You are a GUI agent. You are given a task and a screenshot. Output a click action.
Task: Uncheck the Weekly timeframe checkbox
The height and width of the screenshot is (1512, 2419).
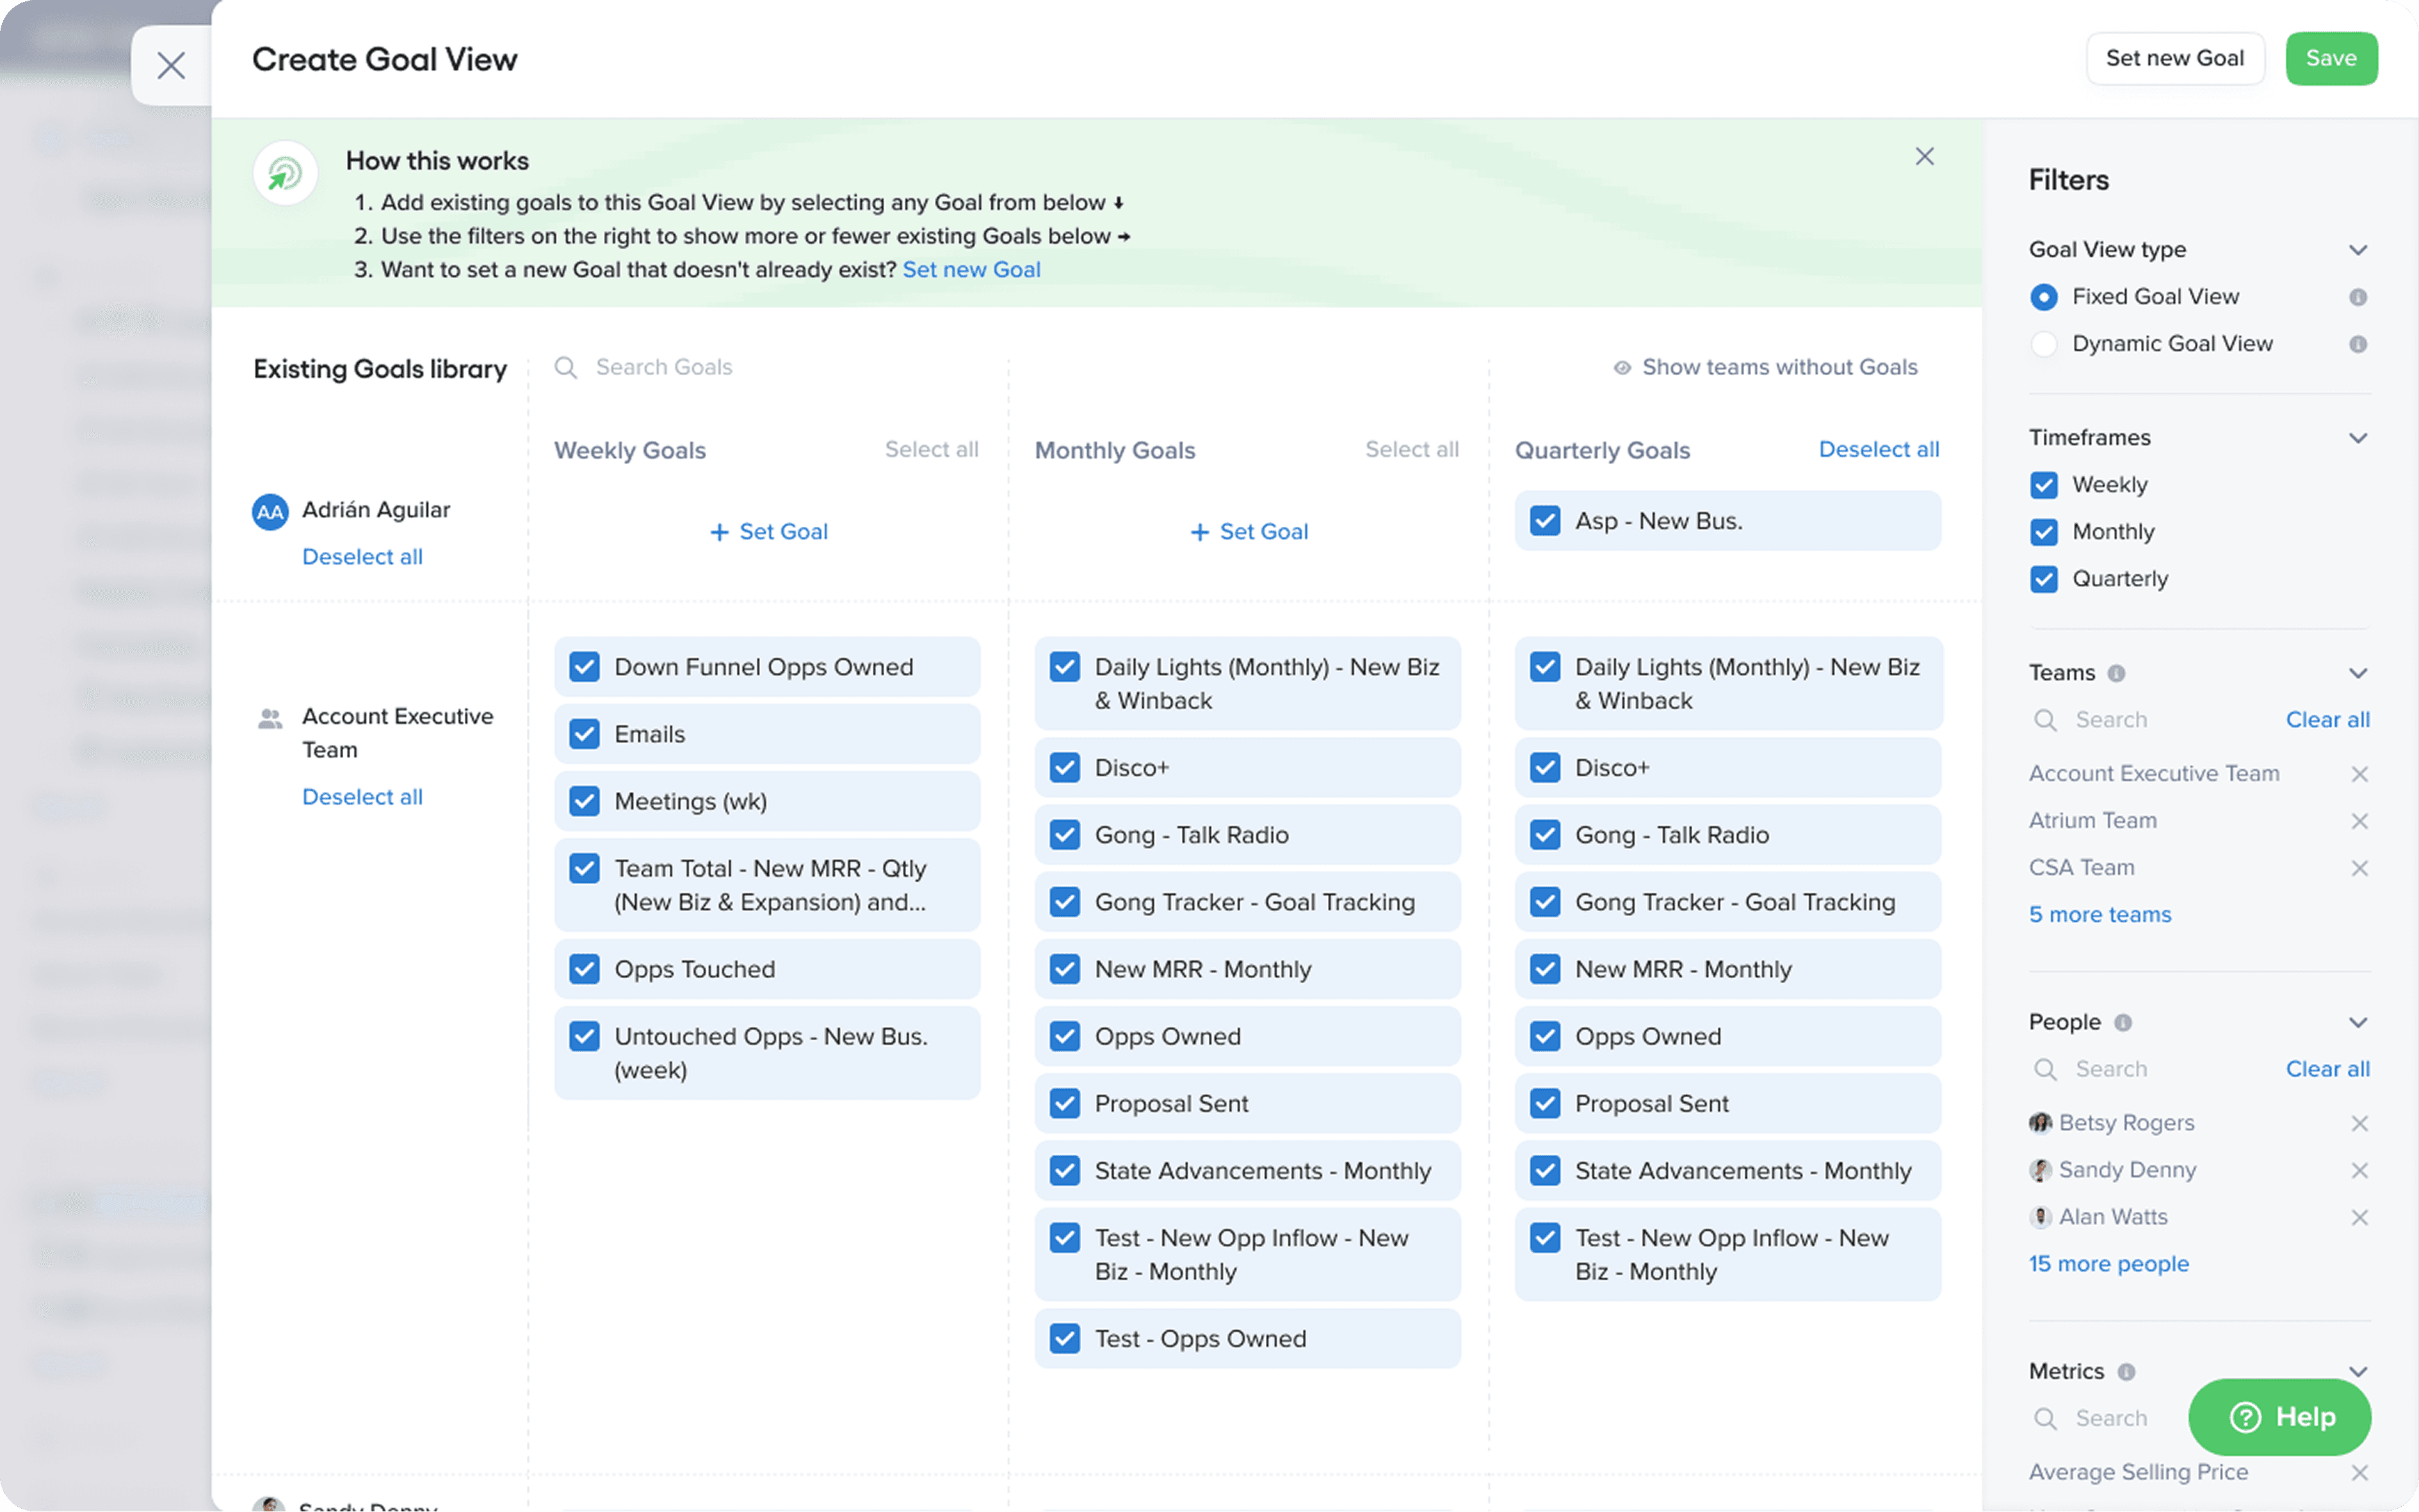(2043, 485)
